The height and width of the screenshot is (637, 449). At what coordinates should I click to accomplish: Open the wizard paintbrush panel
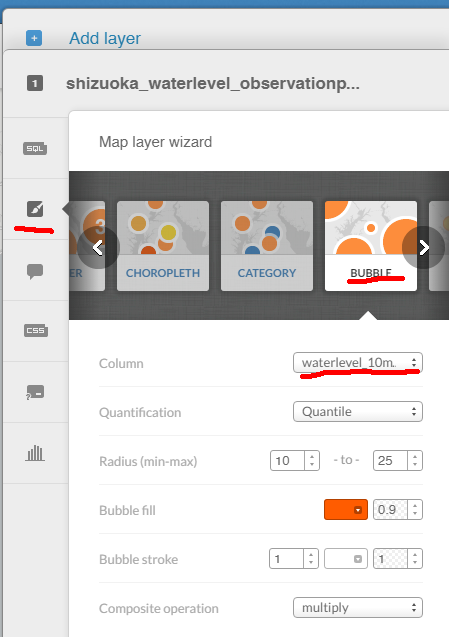click(x=35, y=209)
